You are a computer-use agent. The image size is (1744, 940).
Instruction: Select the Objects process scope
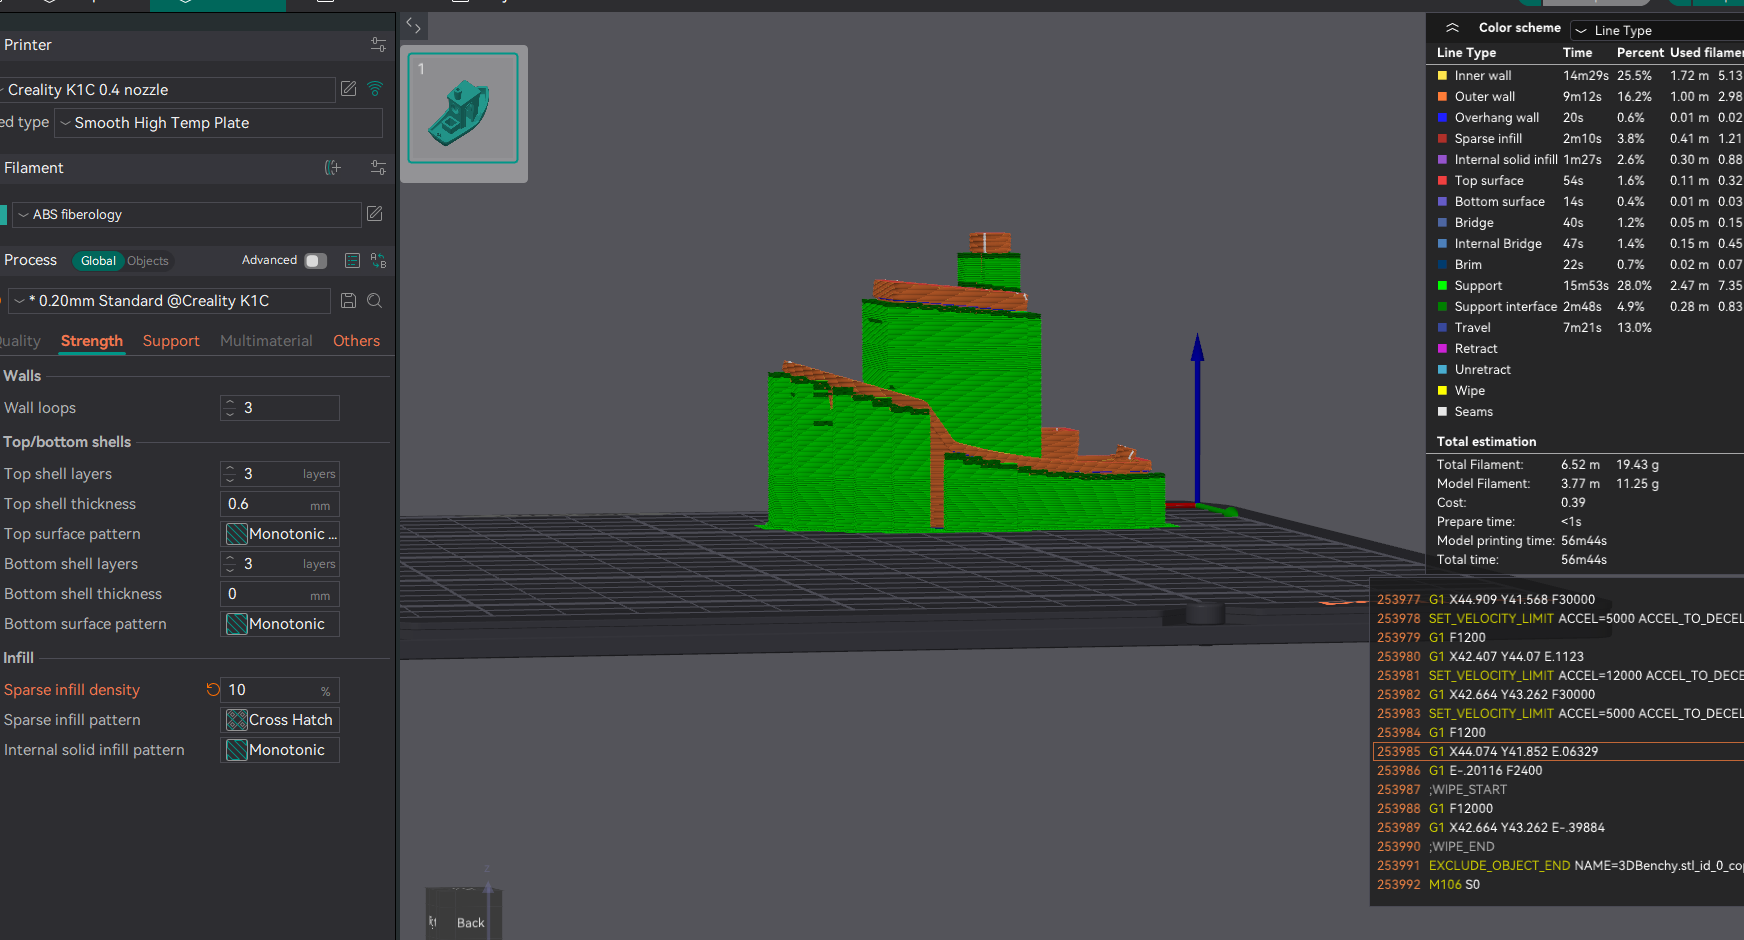click(x=148, y=261)
